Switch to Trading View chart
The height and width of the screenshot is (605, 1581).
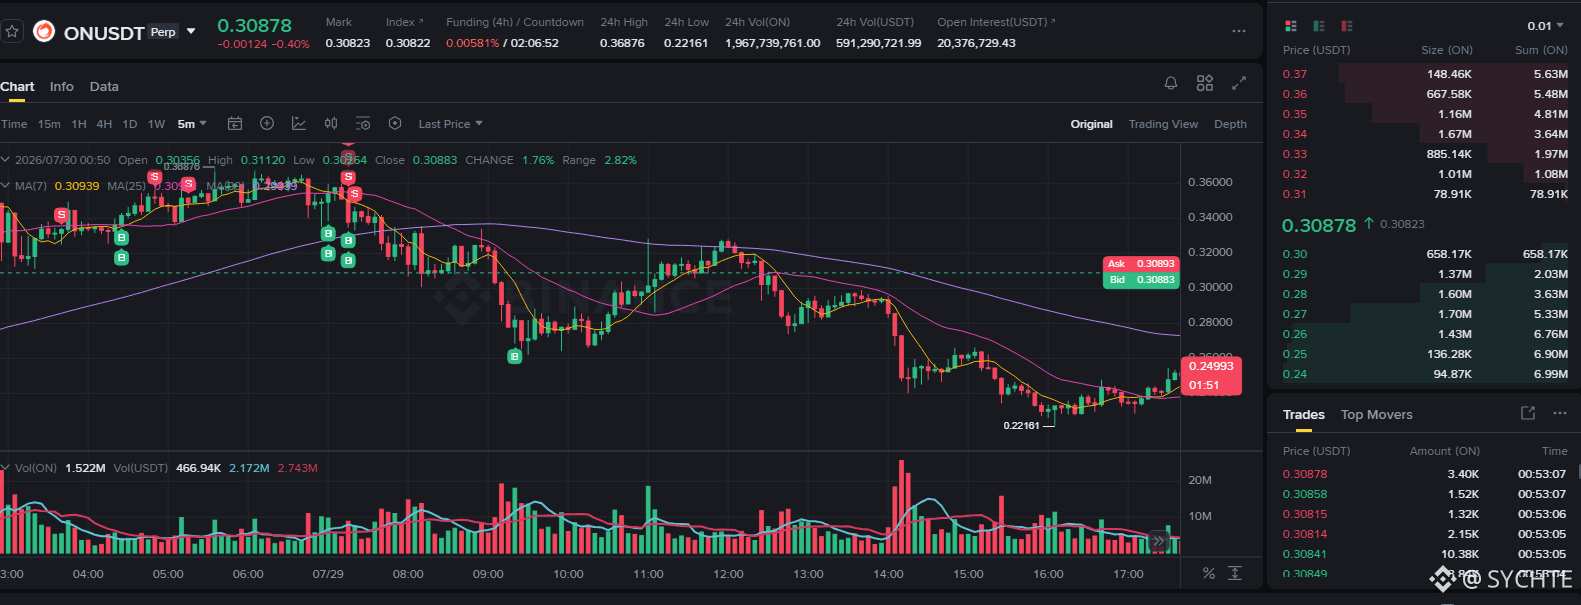click(x=1163, y=124)
